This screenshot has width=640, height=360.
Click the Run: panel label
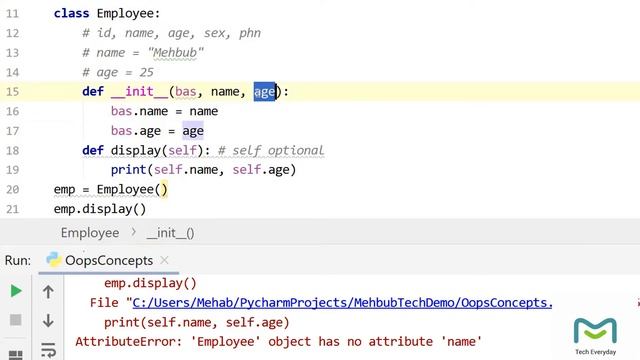[18, 260]
